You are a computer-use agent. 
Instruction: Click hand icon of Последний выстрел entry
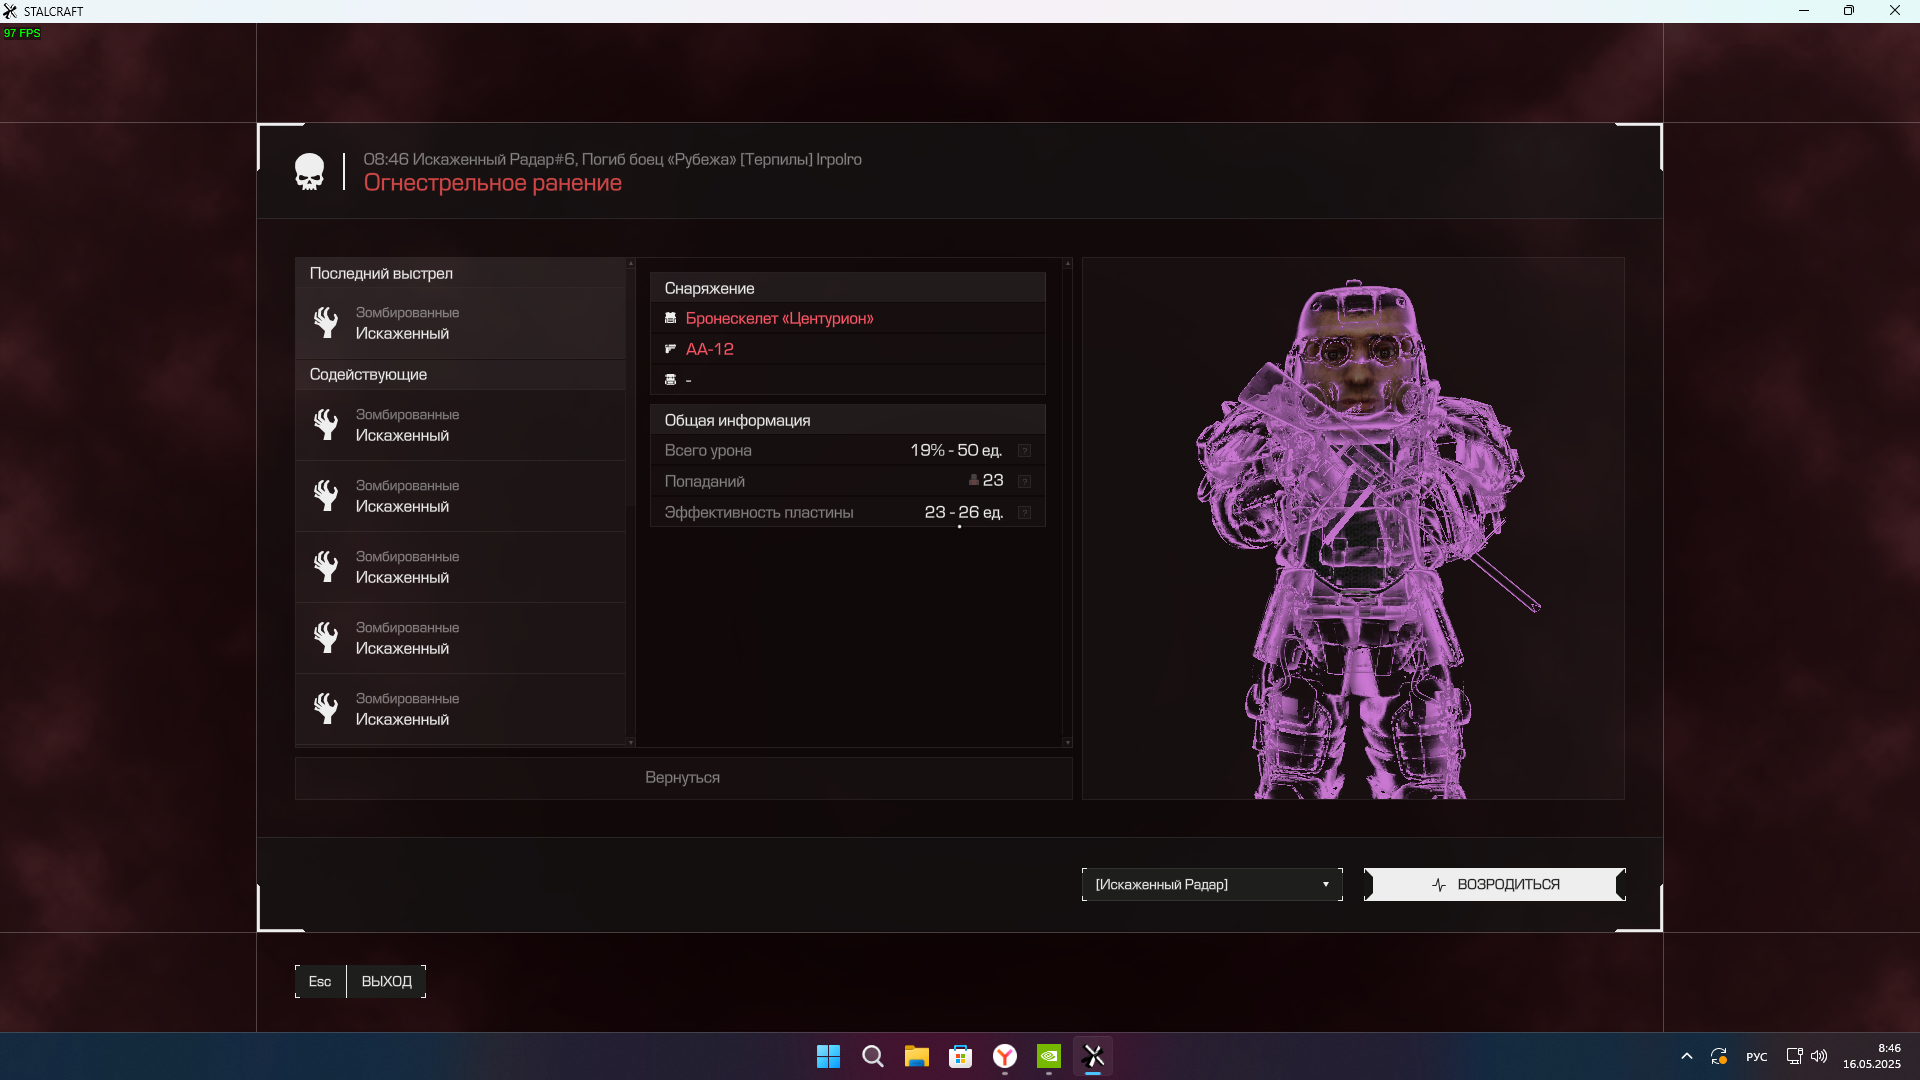tap(326, 322)
